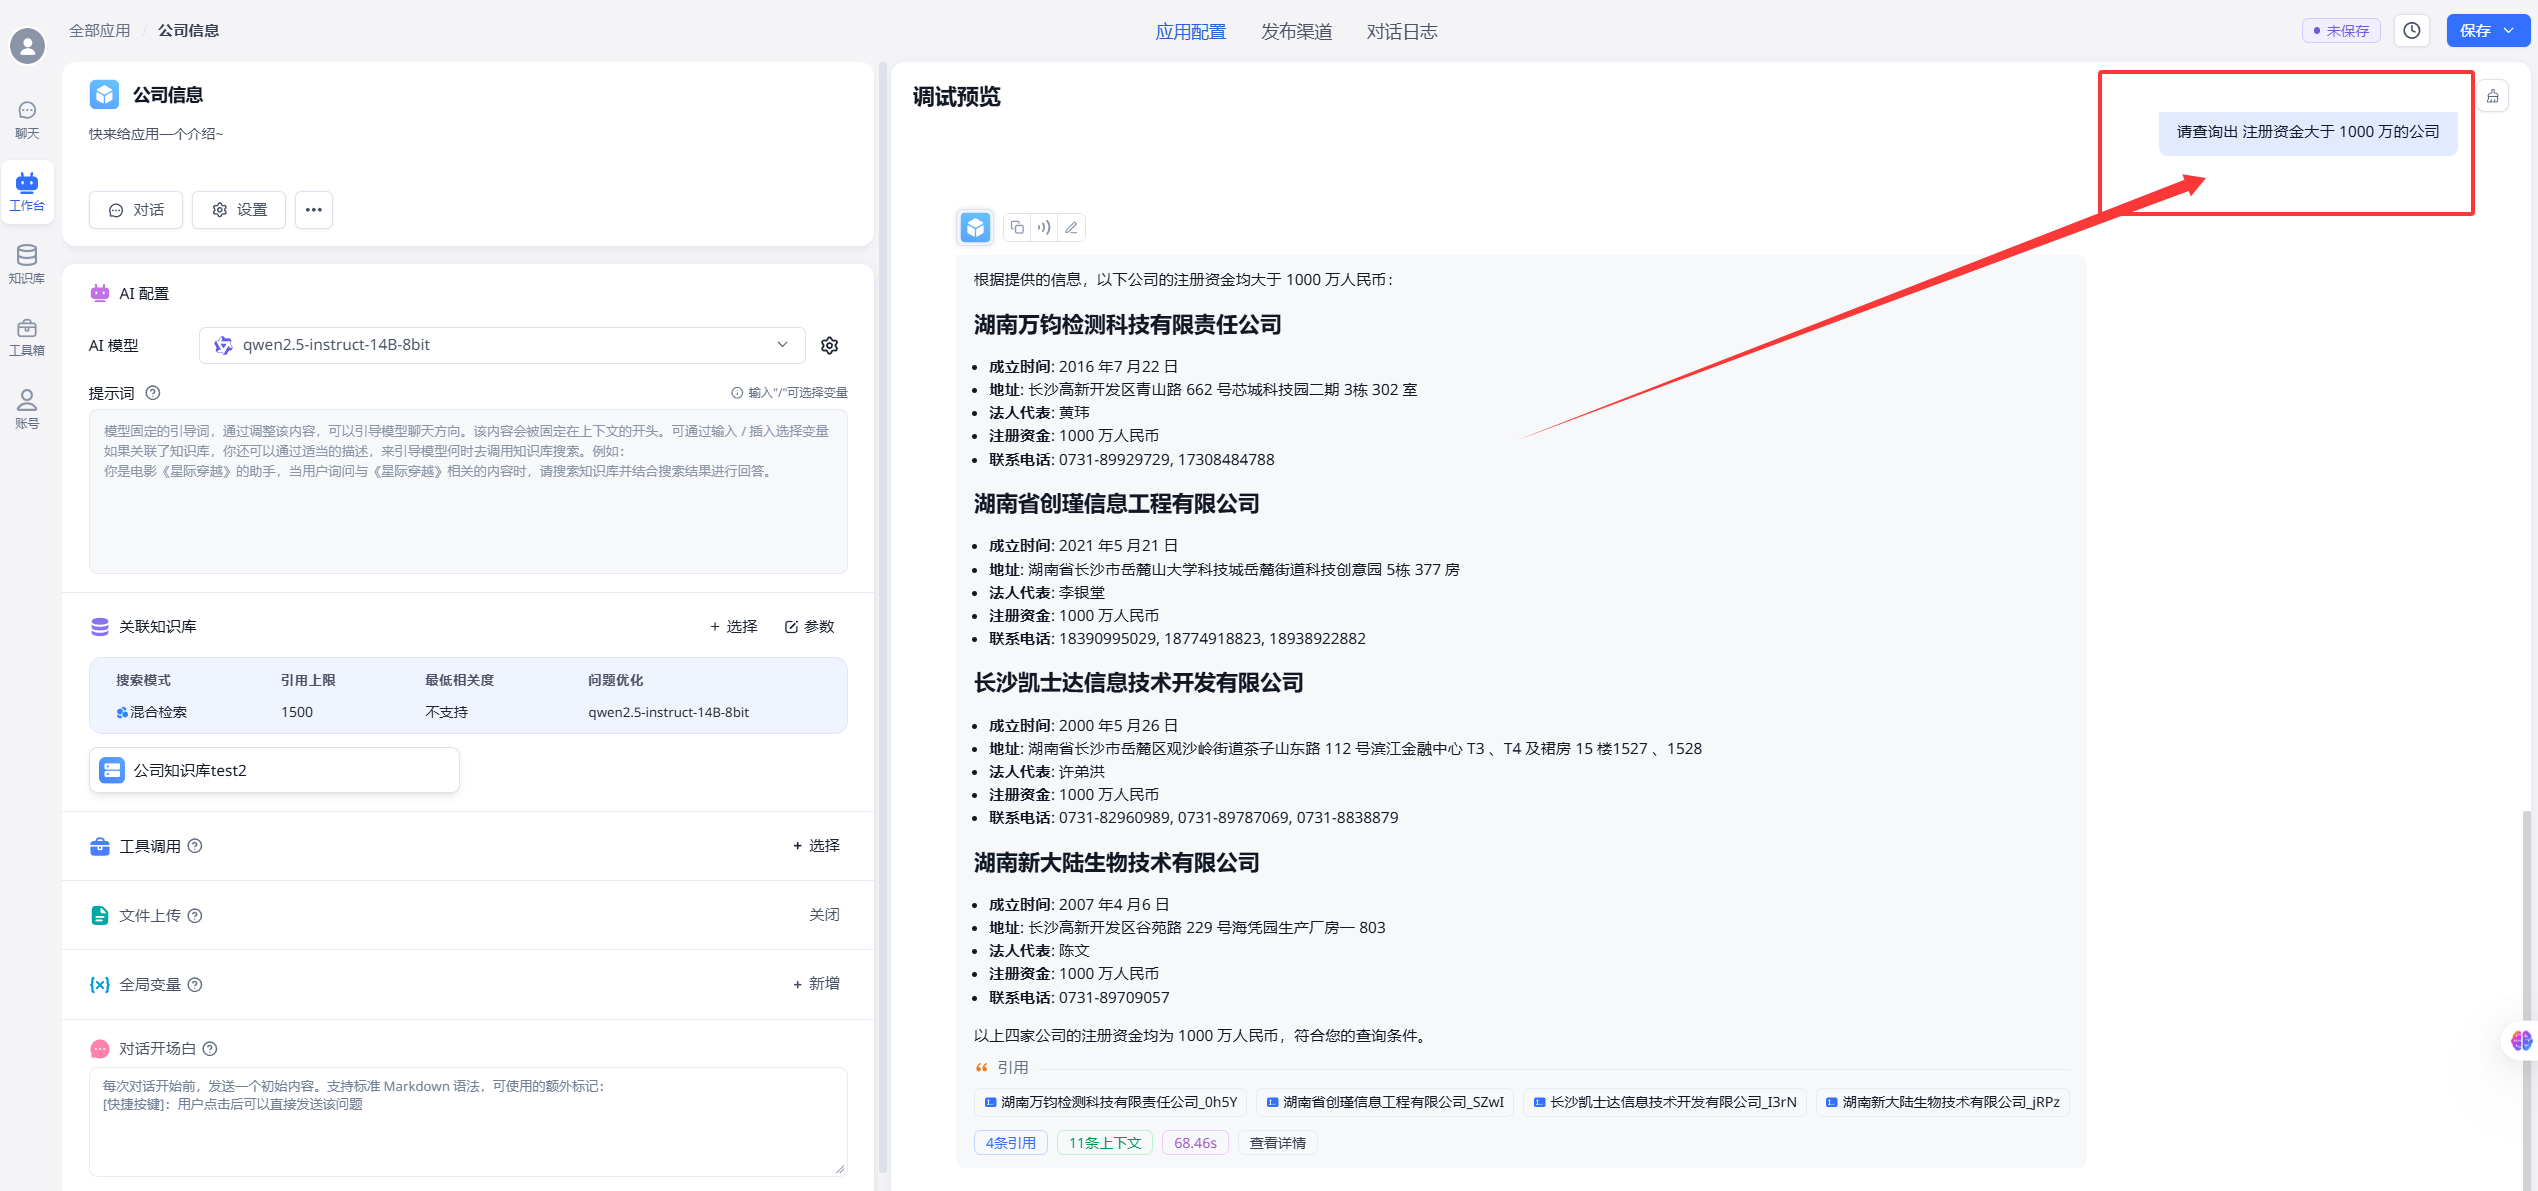Open the save button dropdown arrow

point(2510,31)
